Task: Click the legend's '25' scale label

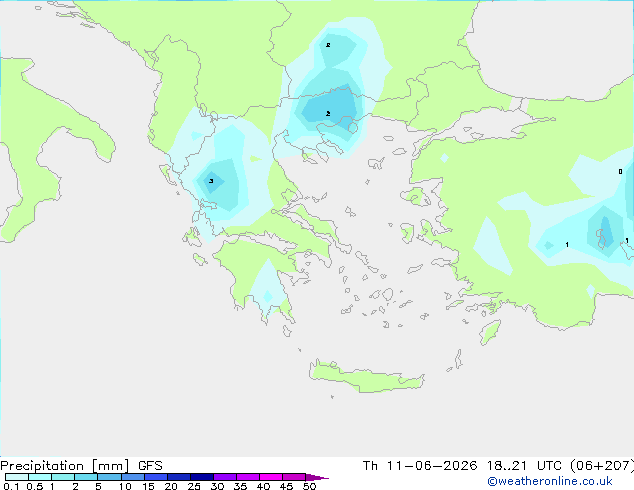Action: (194, 486)
